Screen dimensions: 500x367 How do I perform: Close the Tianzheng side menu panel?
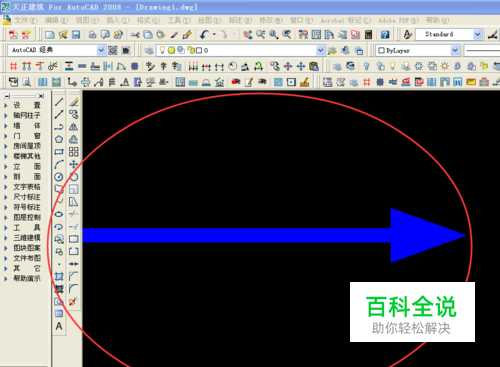click(x=41, y=96)
